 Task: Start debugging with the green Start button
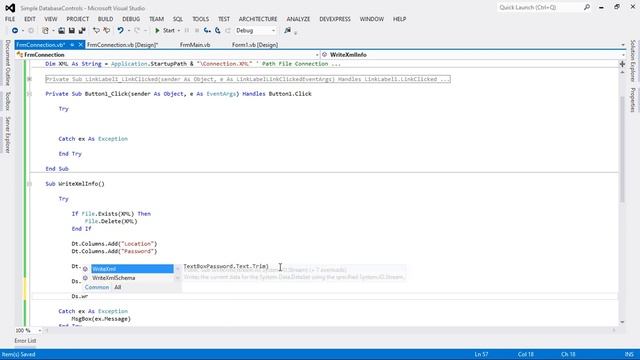tap(164, 31)
